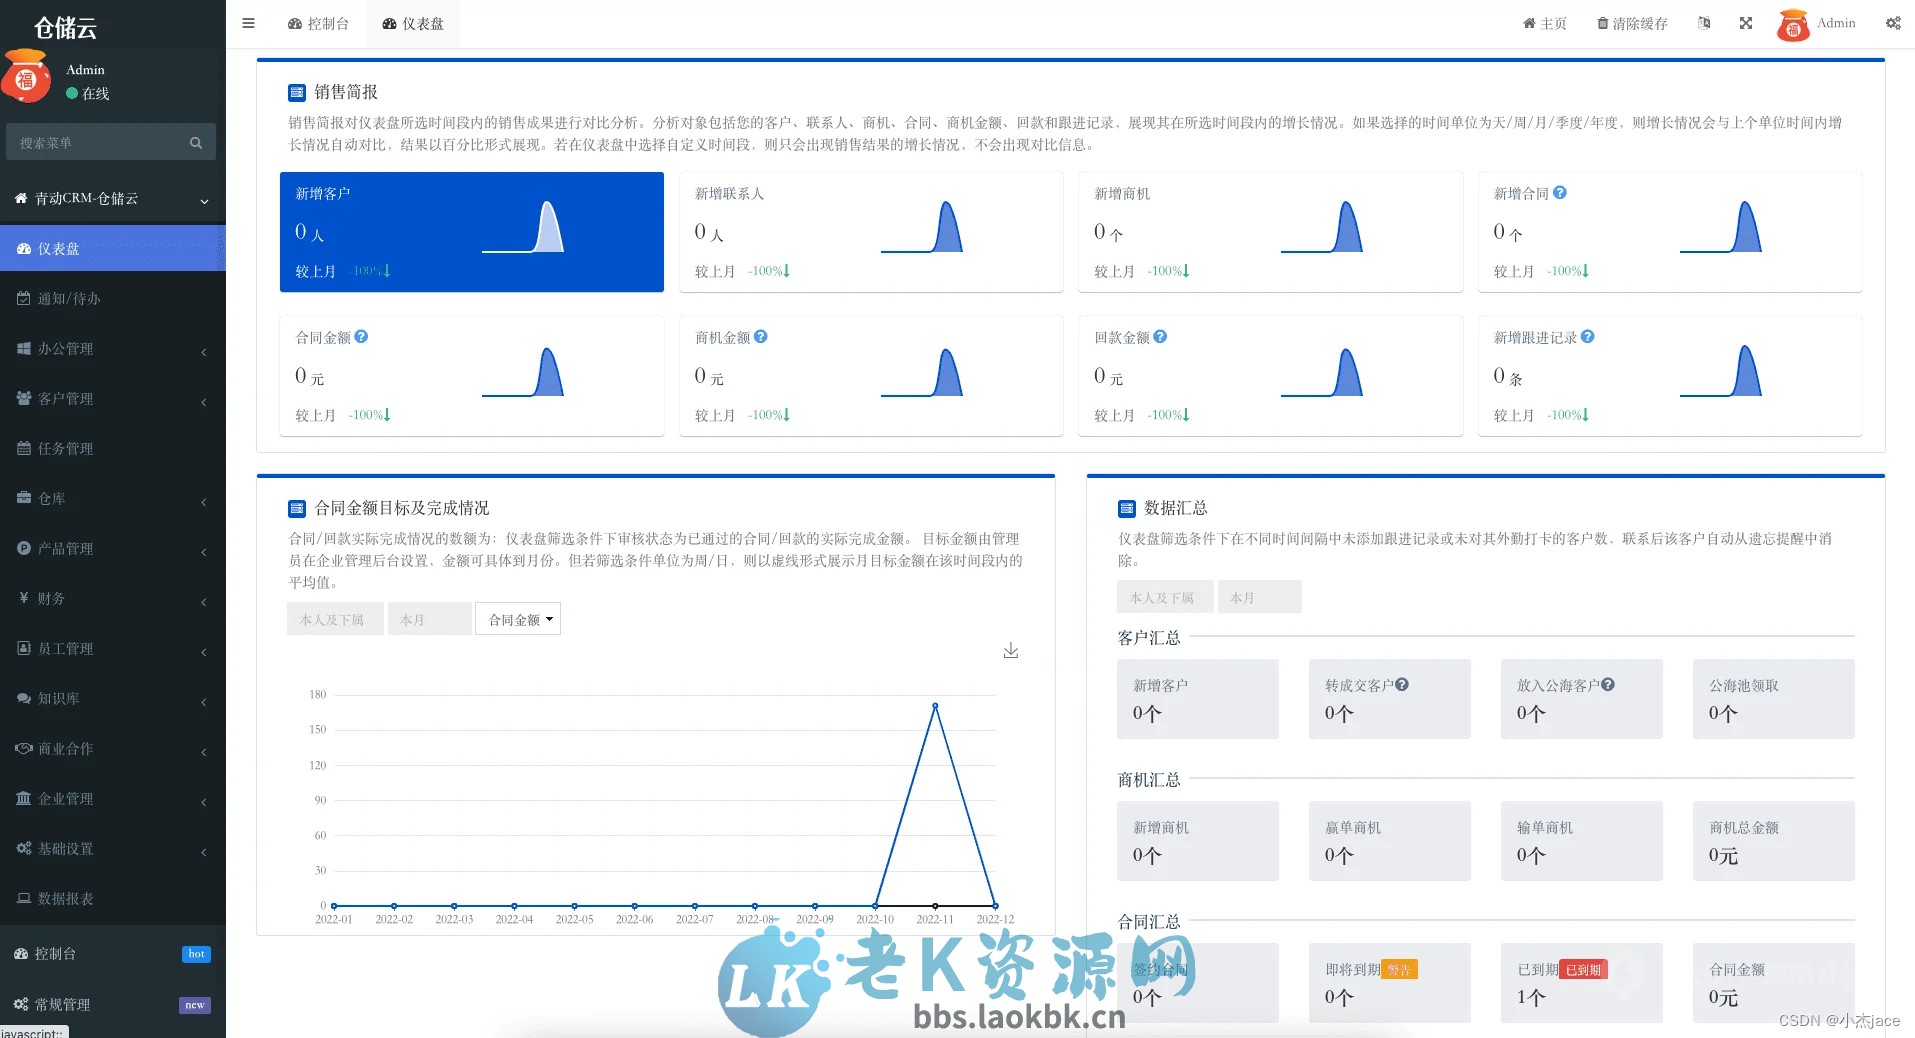Viewport: 1915px width, 1038px height.
Task: Switch to the 仪表盘 tab
Action: point(412,22)
